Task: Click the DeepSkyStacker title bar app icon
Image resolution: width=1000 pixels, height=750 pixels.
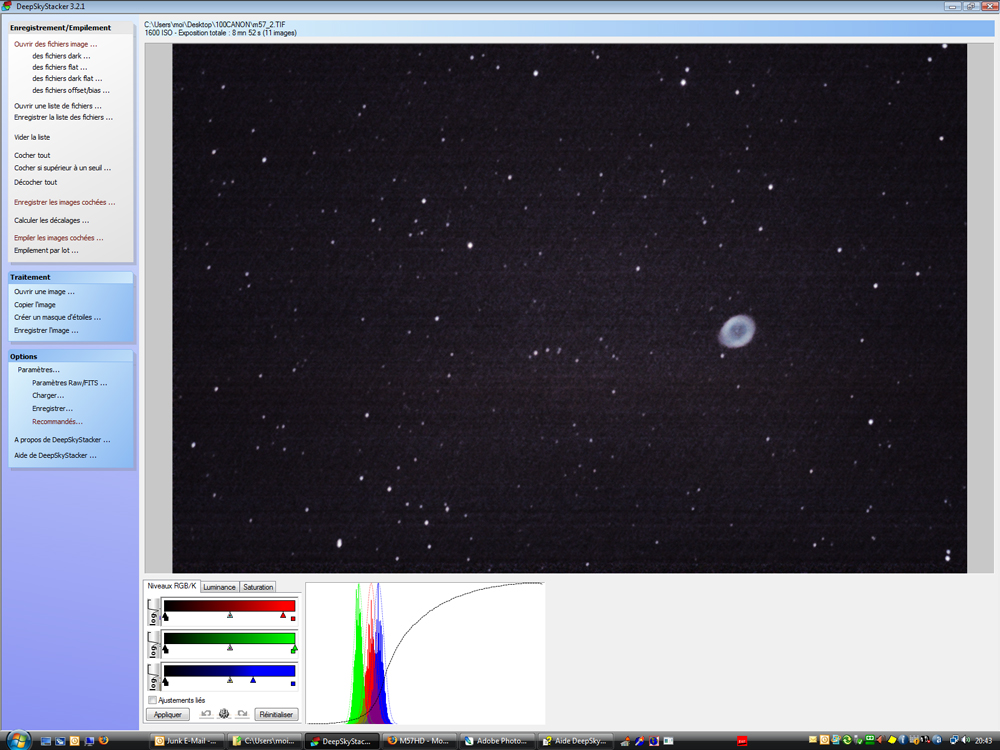Action: [x=6, y=6]
